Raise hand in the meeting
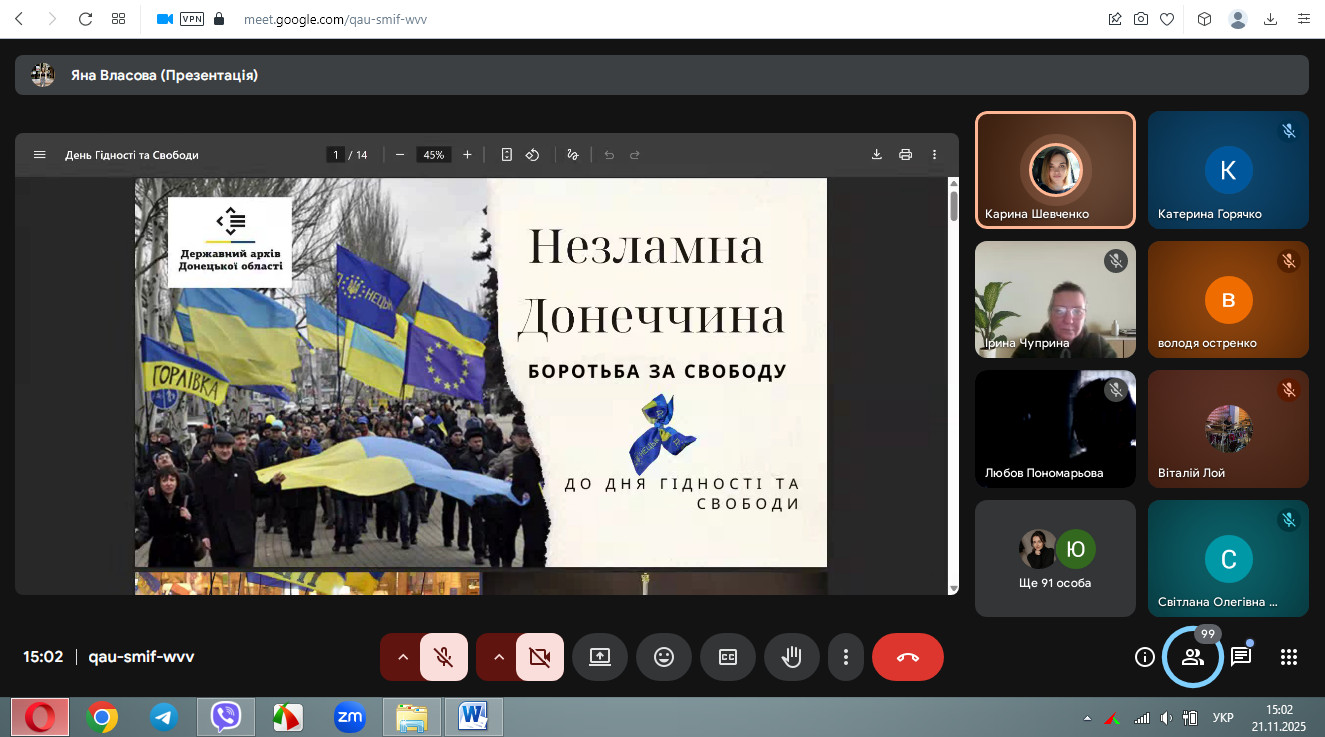 click(792, 657)
